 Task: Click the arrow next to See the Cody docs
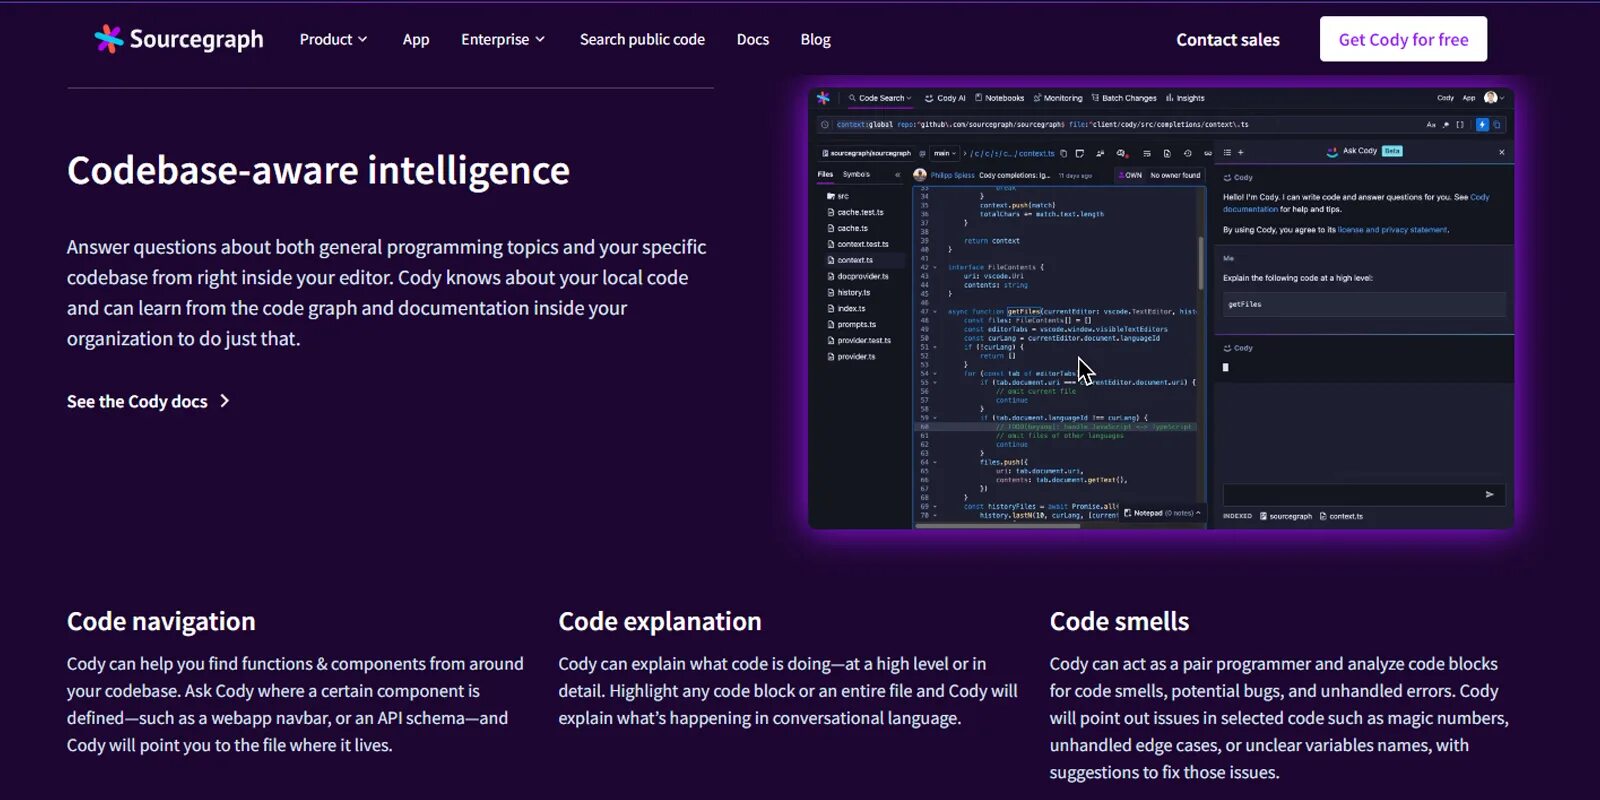225,401
